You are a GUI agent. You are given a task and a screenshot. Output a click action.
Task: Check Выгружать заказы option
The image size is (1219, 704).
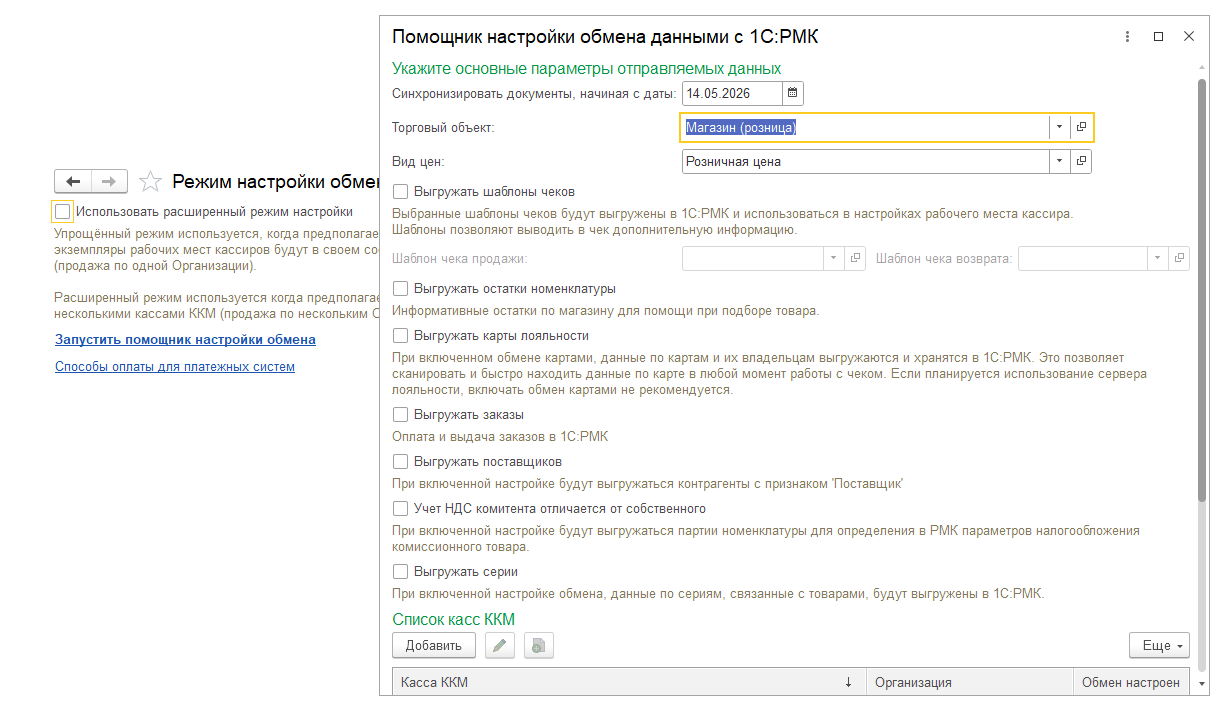(x=401, y=414)
